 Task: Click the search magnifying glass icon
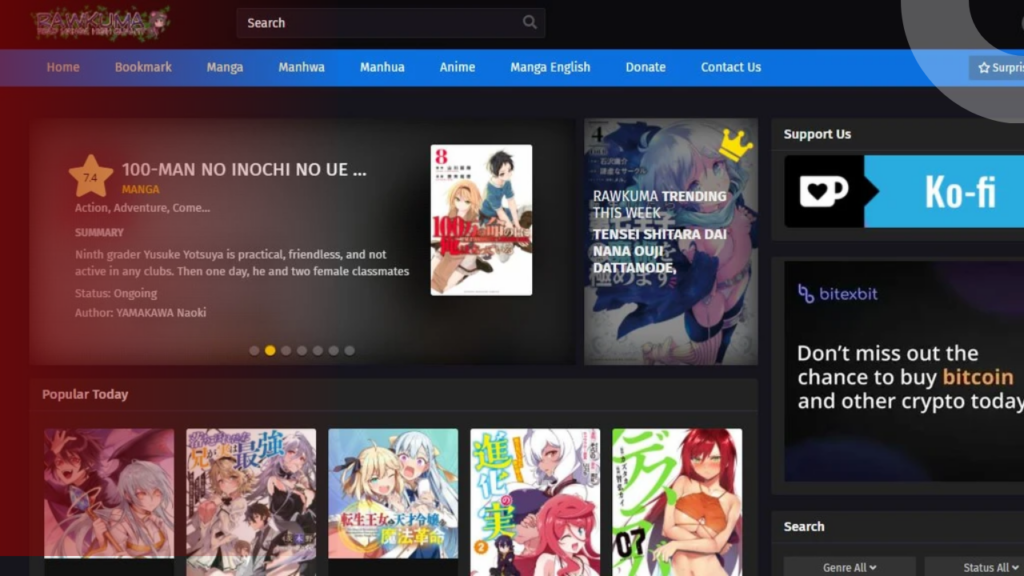tap(529, 23)
